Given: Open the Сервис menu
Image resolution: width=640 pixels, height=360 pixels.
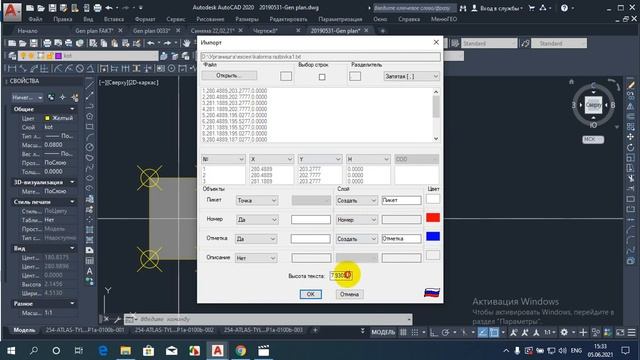Looking at the screenshot, I should (176, 19).
